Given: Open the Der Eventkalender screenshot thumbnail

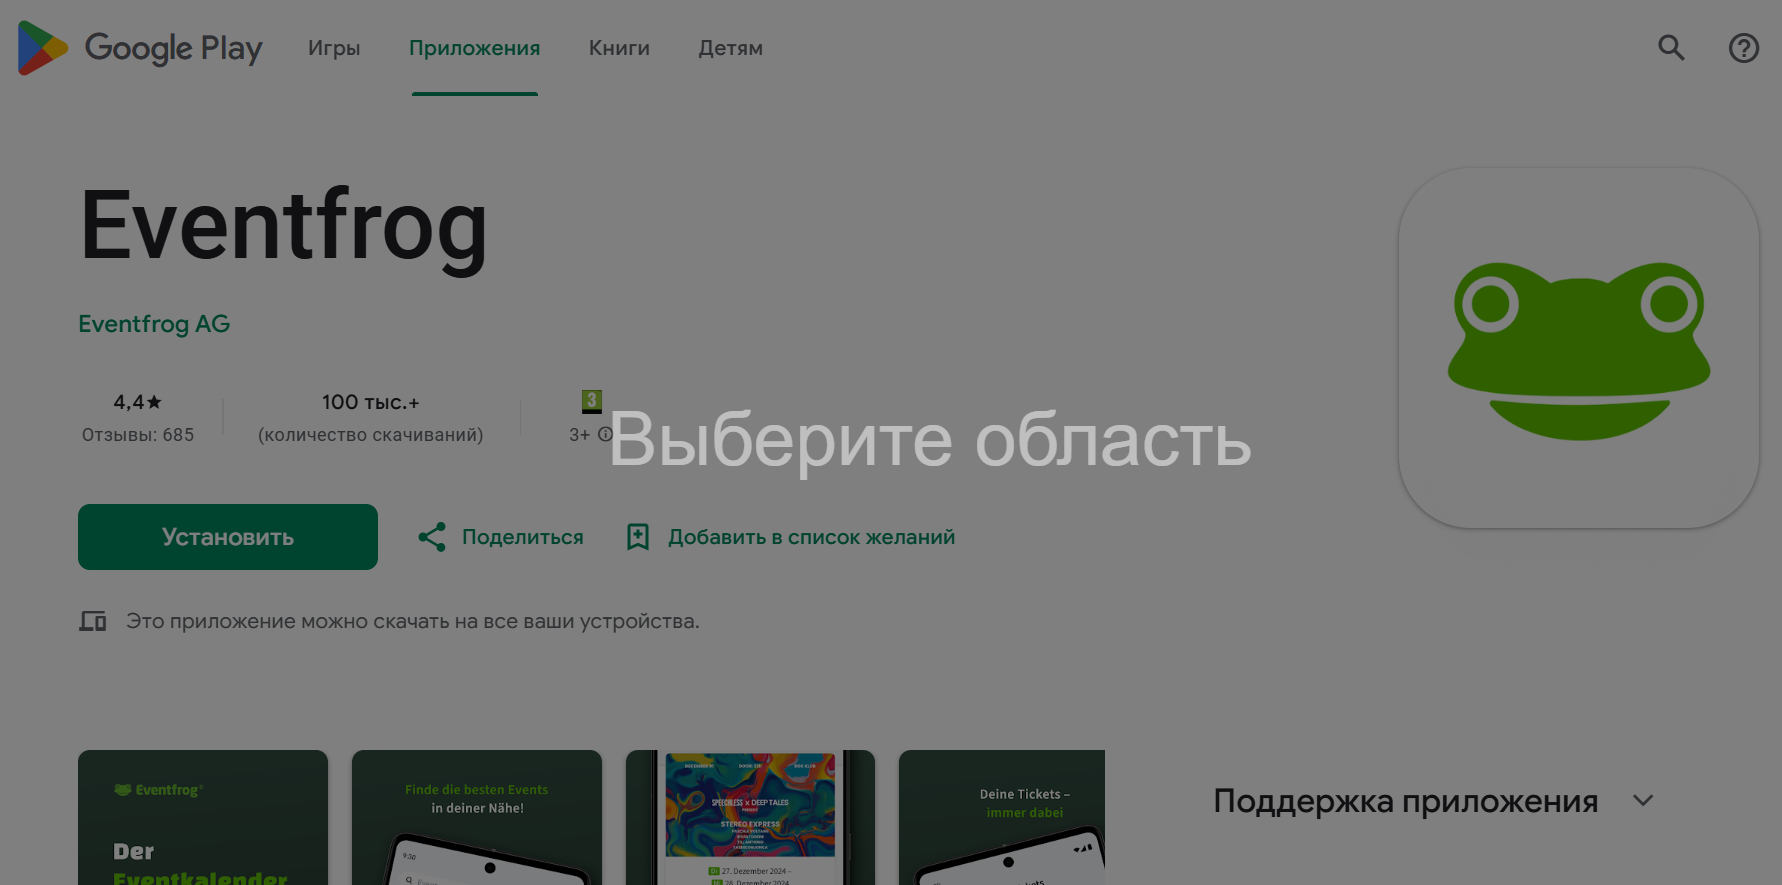Looking at the screenshot, I should point(203,817).
